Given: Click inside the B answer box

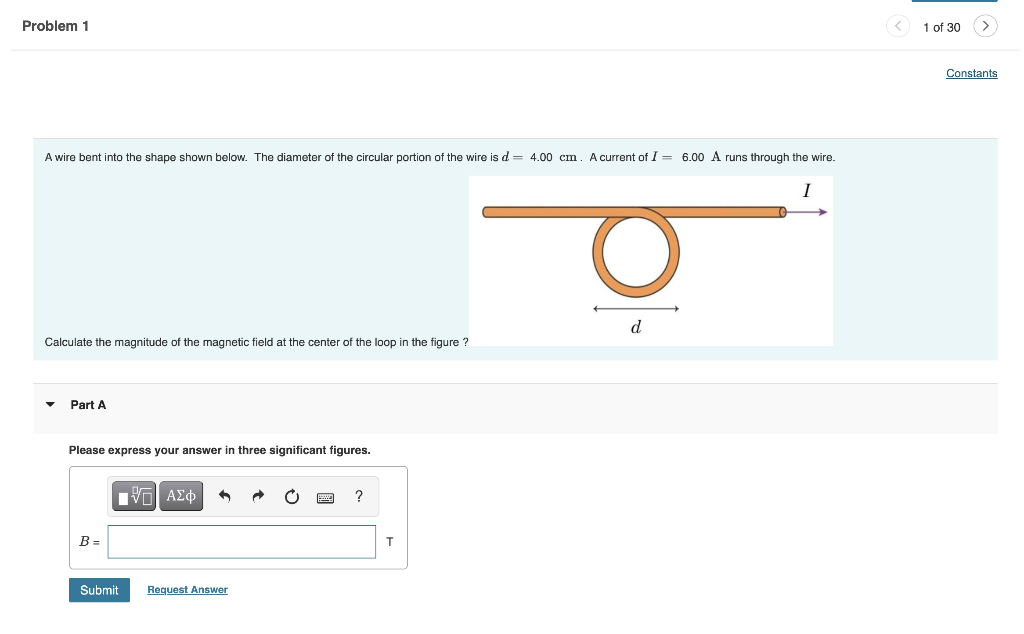Looking at the screenshot, I should (240, 541).
